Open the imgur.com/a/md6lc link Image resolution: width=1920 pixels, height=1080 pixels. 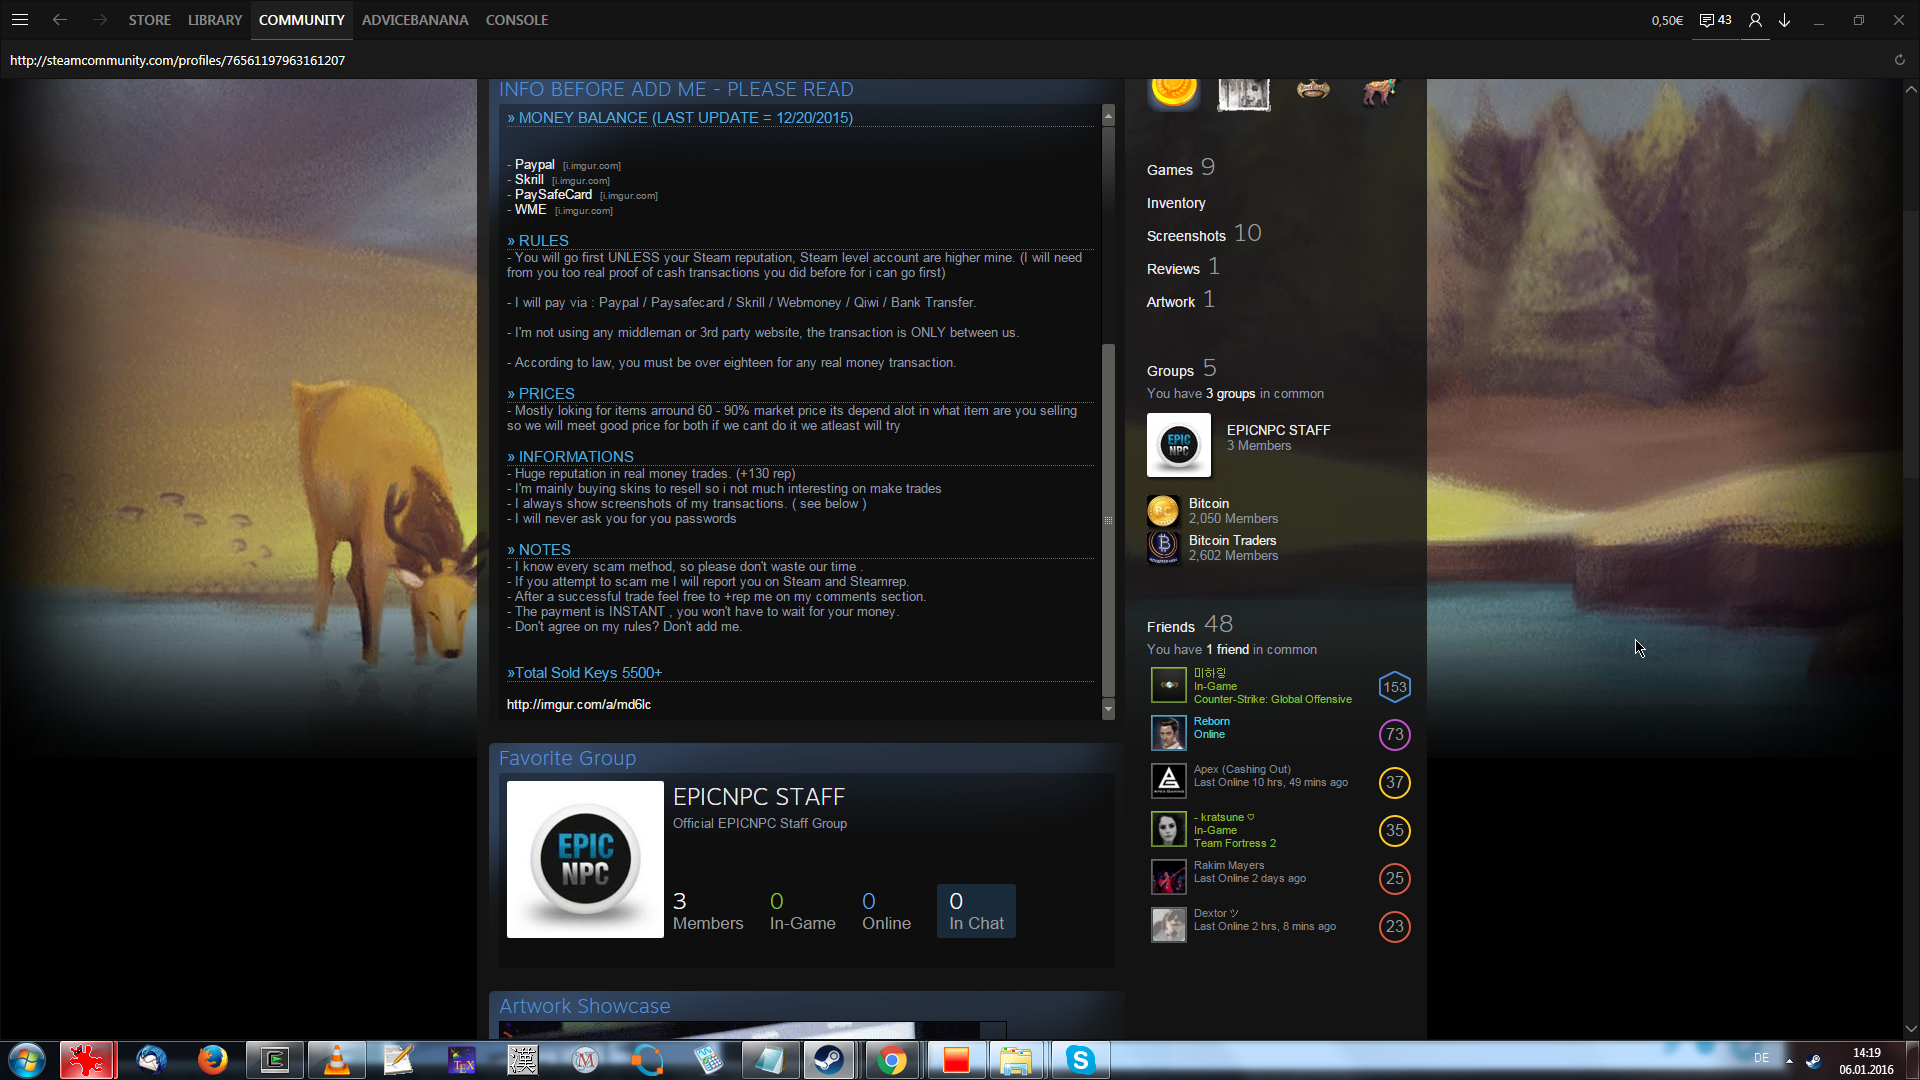(578, 705)
